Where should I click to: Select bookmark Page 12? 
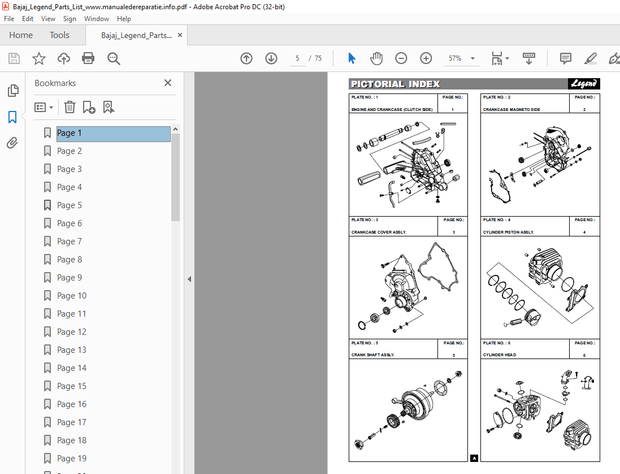[72, 332]
